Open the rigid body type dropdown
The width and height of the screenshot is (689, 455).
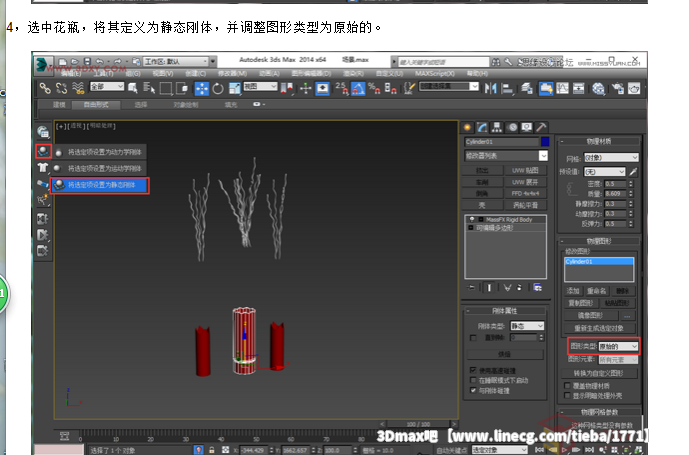pyautogui.click(x=527, y=326)
